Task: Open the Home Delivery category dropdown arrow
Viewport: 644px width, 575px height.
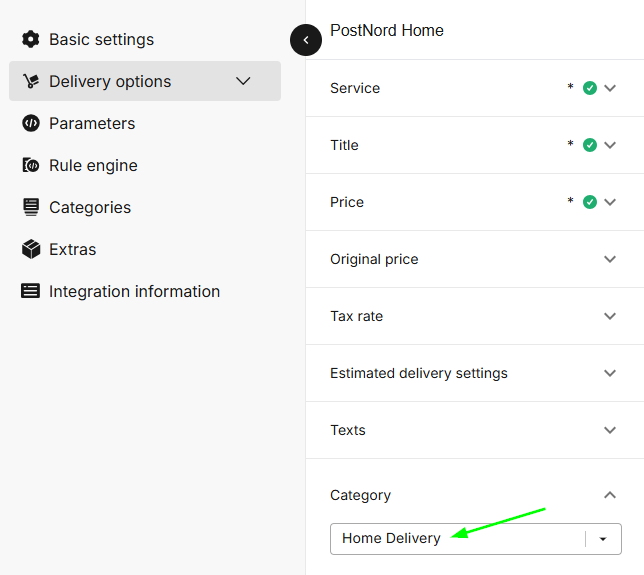Action: click(603, 539)
